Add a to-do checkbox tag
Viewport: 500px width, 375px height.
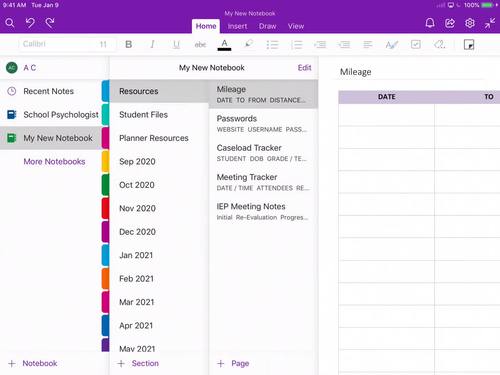416,44
